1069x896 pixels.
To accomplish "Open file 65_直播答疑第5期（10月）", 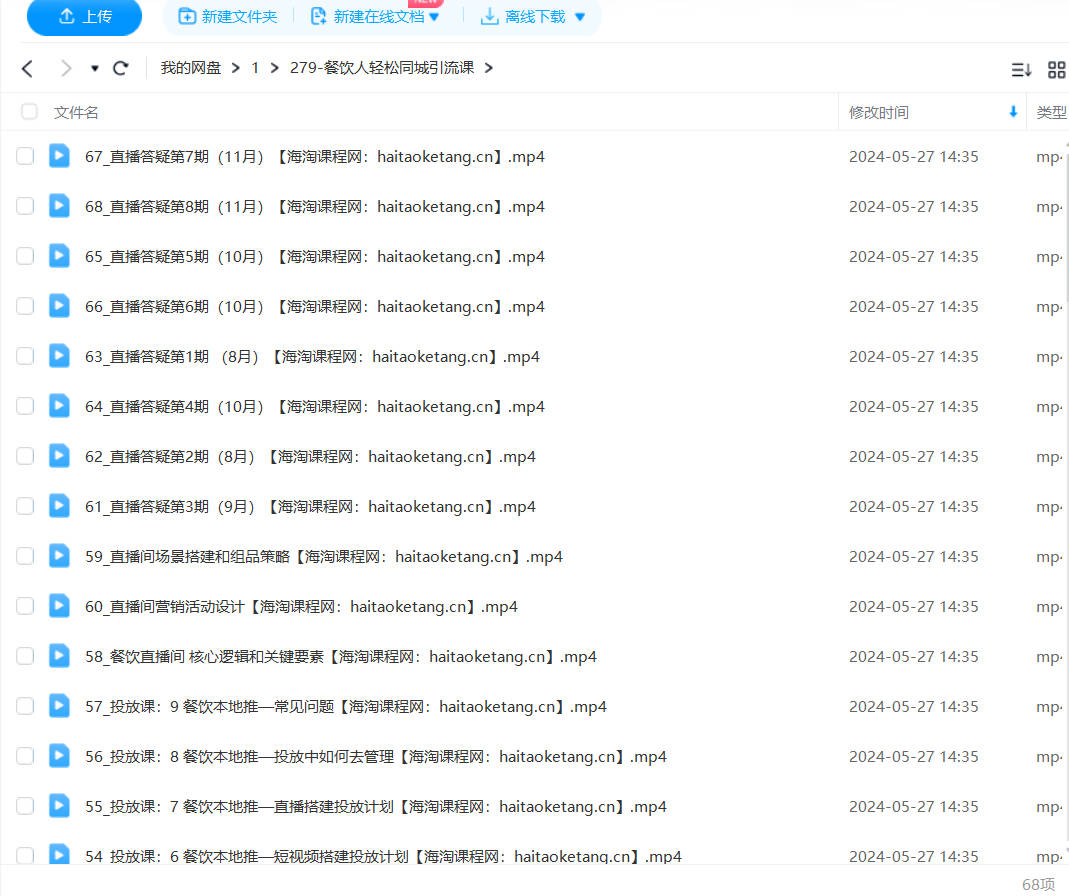I will point(315,257).
